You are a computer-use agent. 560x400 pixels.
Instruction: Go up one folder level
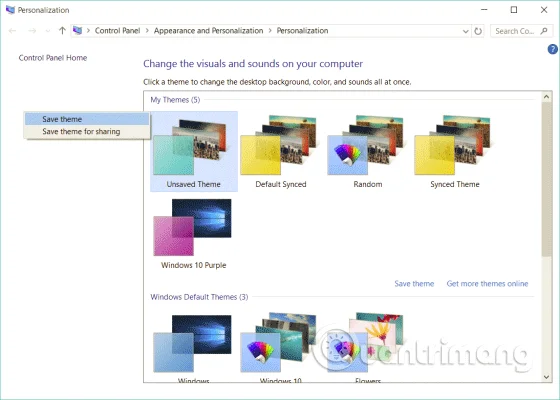(62, 31)
